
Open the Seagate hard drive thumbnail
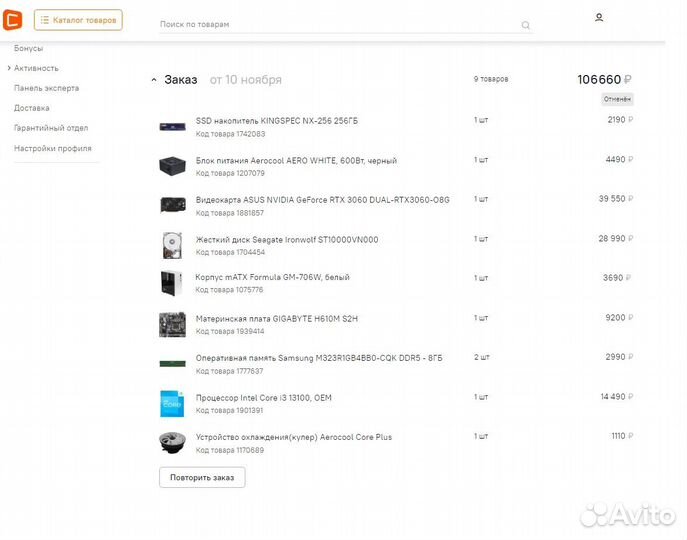pyautogui.click(x=172, y=245)
